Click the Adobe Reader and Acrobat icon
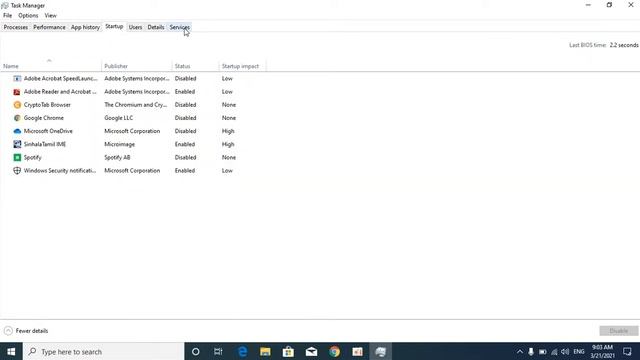This screenshot has height=360, width=640. 17,92
